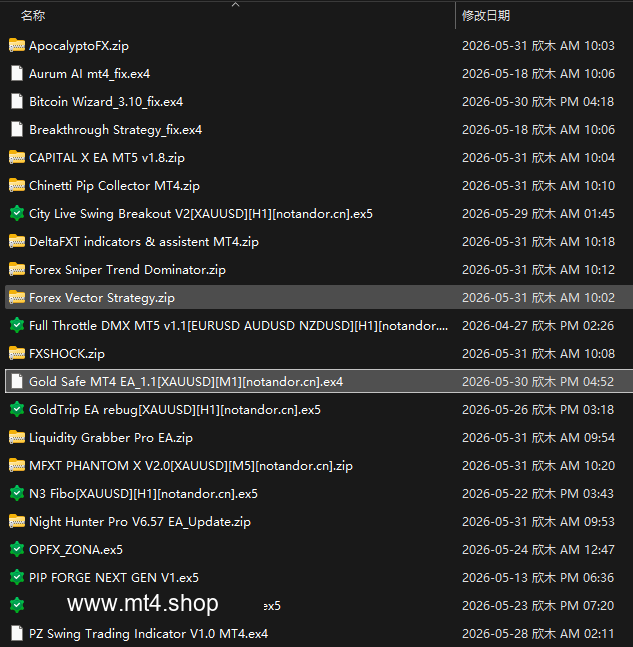Click the FXSHOCK.zip folder icon
Image resolution: width=633 pixels, height=647 pixels.
[x=17, y=354]
